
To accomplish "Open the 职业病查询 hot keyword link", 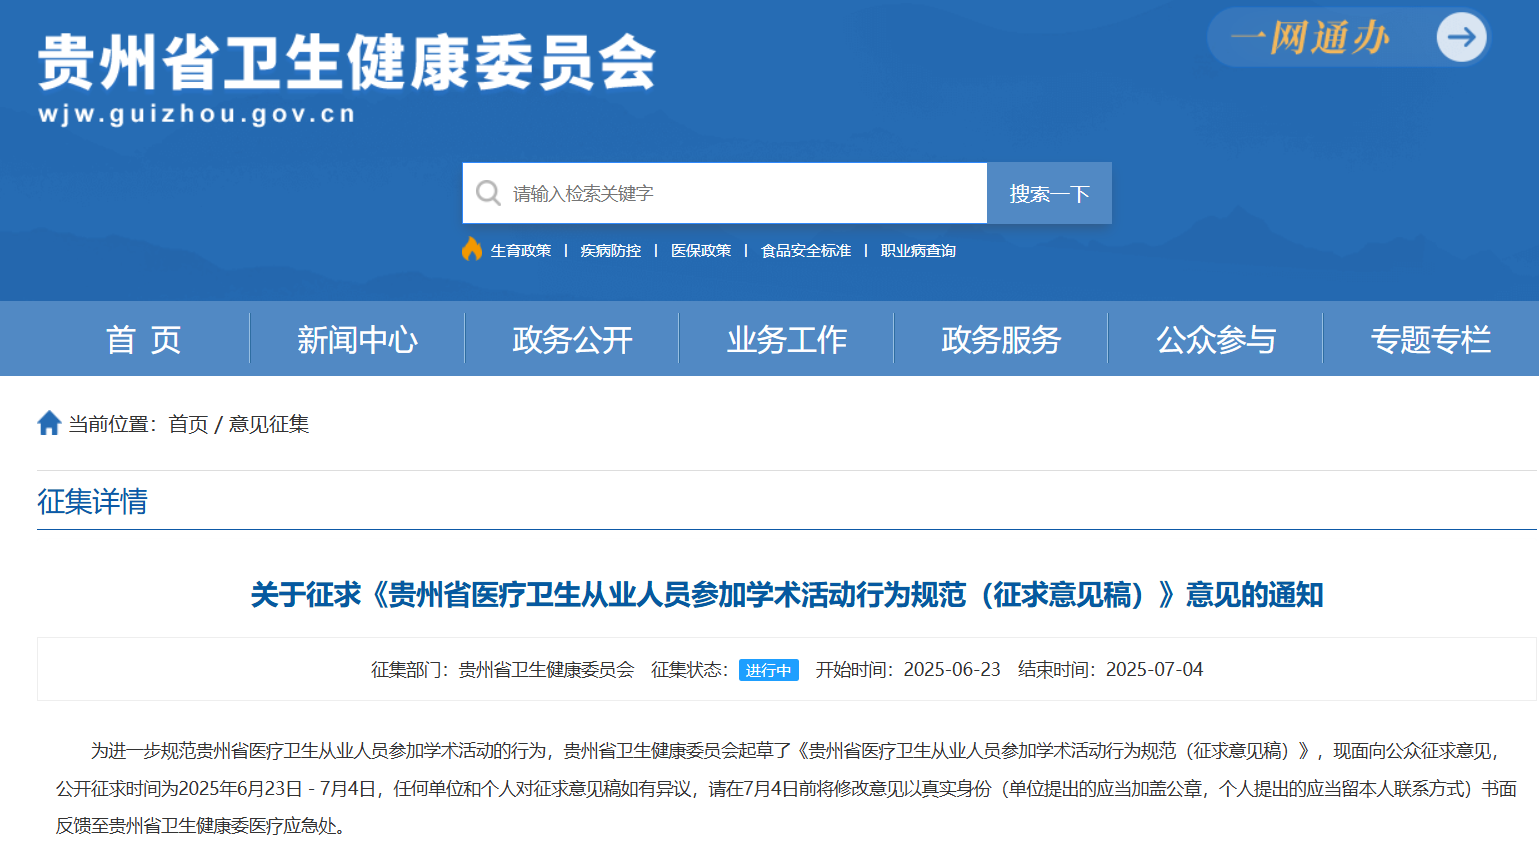I will 918,251.
